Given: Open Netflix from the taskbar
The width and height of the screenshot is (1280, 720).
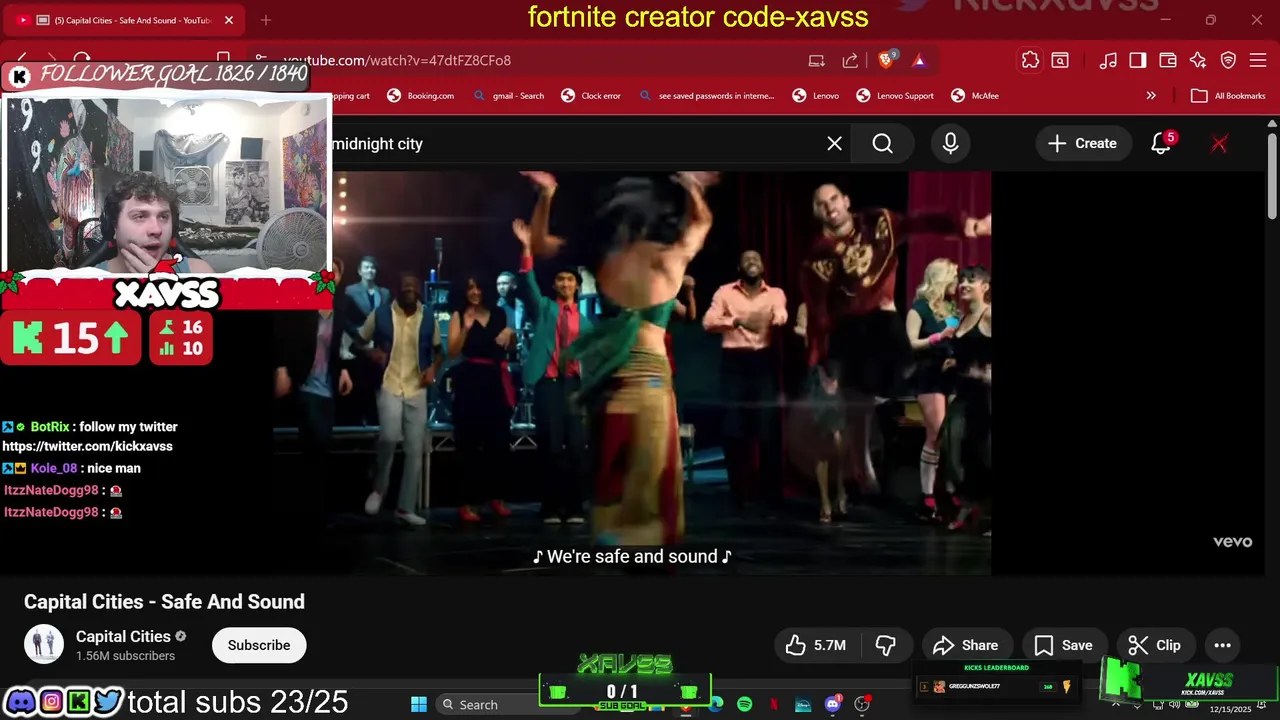Looking at the screenshot, I should click(x=774, y=704).
